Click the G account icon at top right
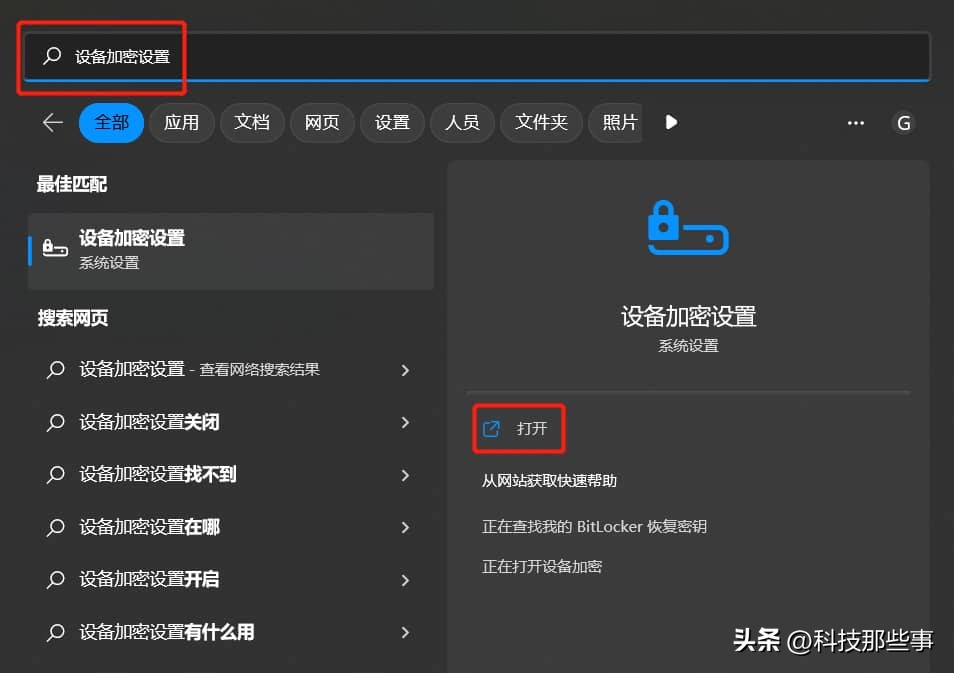This screenshot has width=954, height=673. (904, 122)
